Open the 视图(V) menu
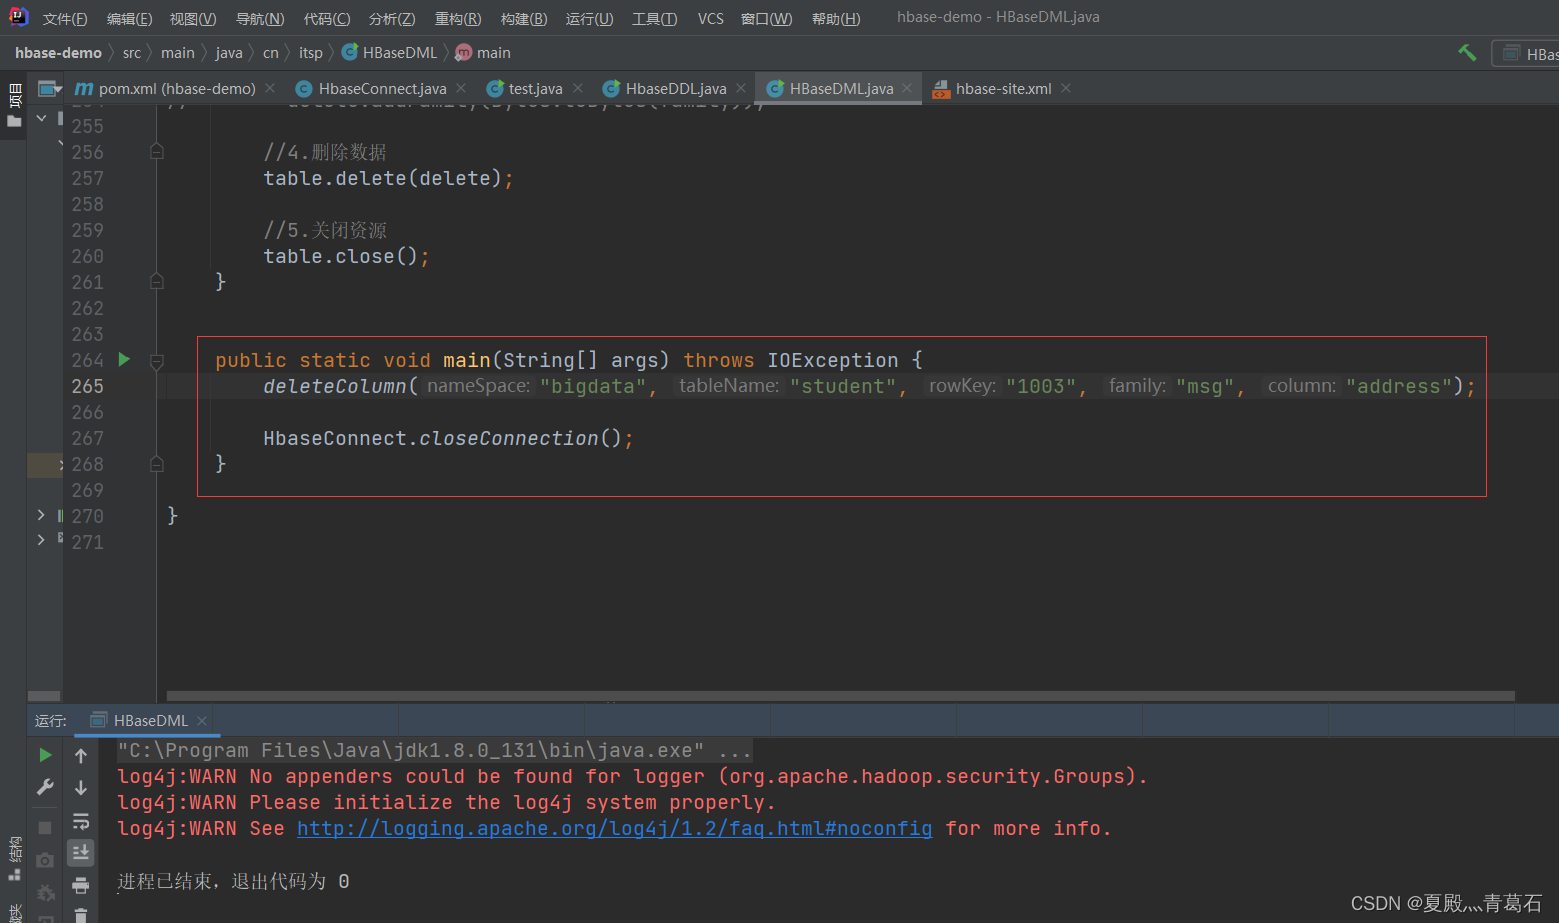This screenshot has width=1559, height=923. tap(193, 19)
